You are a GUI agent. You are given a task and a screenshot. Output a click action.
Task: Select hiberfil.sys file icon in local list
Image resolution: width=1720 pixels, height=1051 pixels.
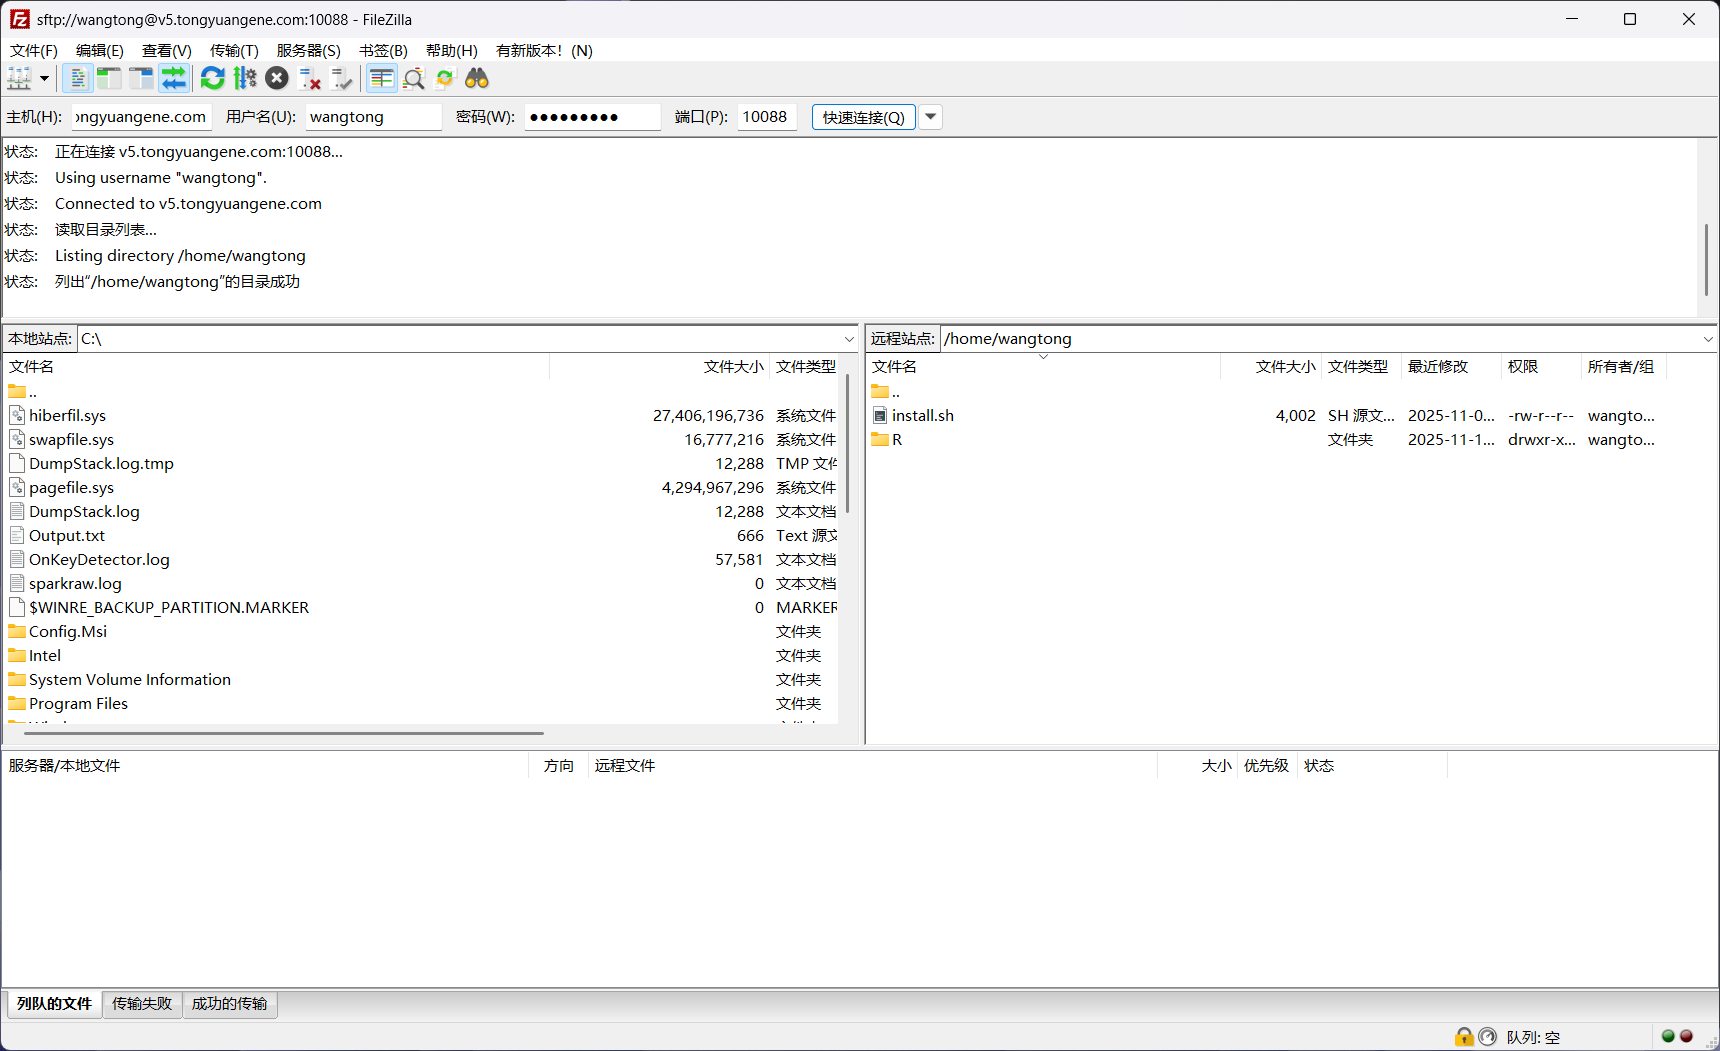click(x=17, y=415)
